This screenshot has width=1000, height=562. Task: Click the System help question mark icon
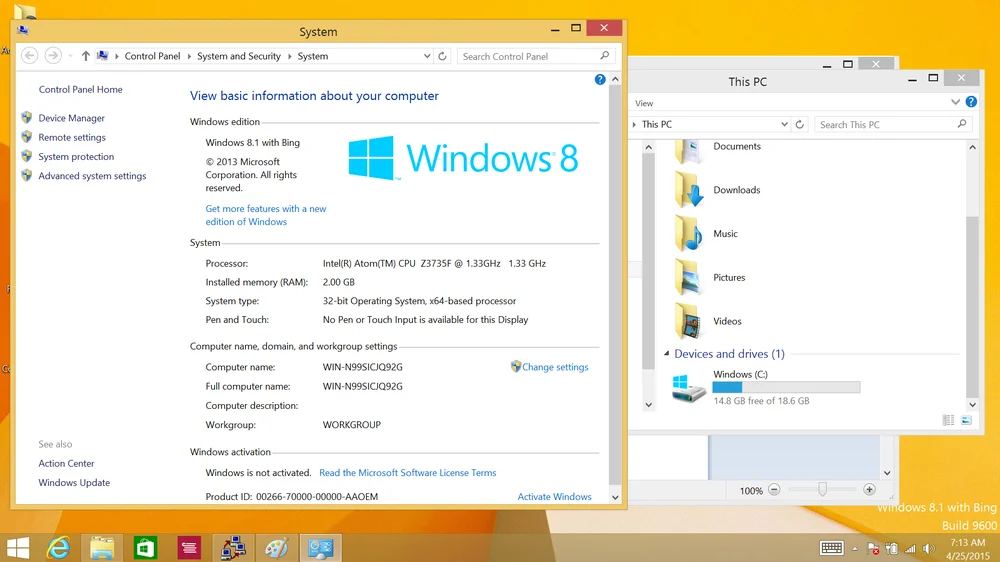[600, 79]
